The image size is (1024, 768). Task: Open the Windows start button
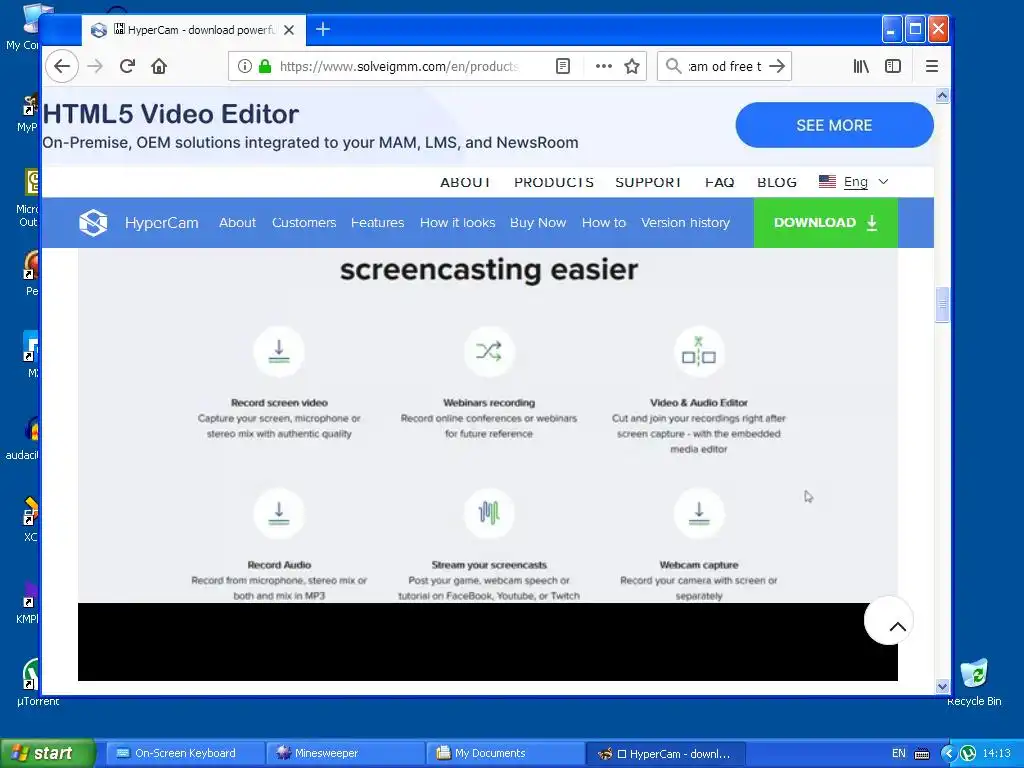tap(48, 753)
